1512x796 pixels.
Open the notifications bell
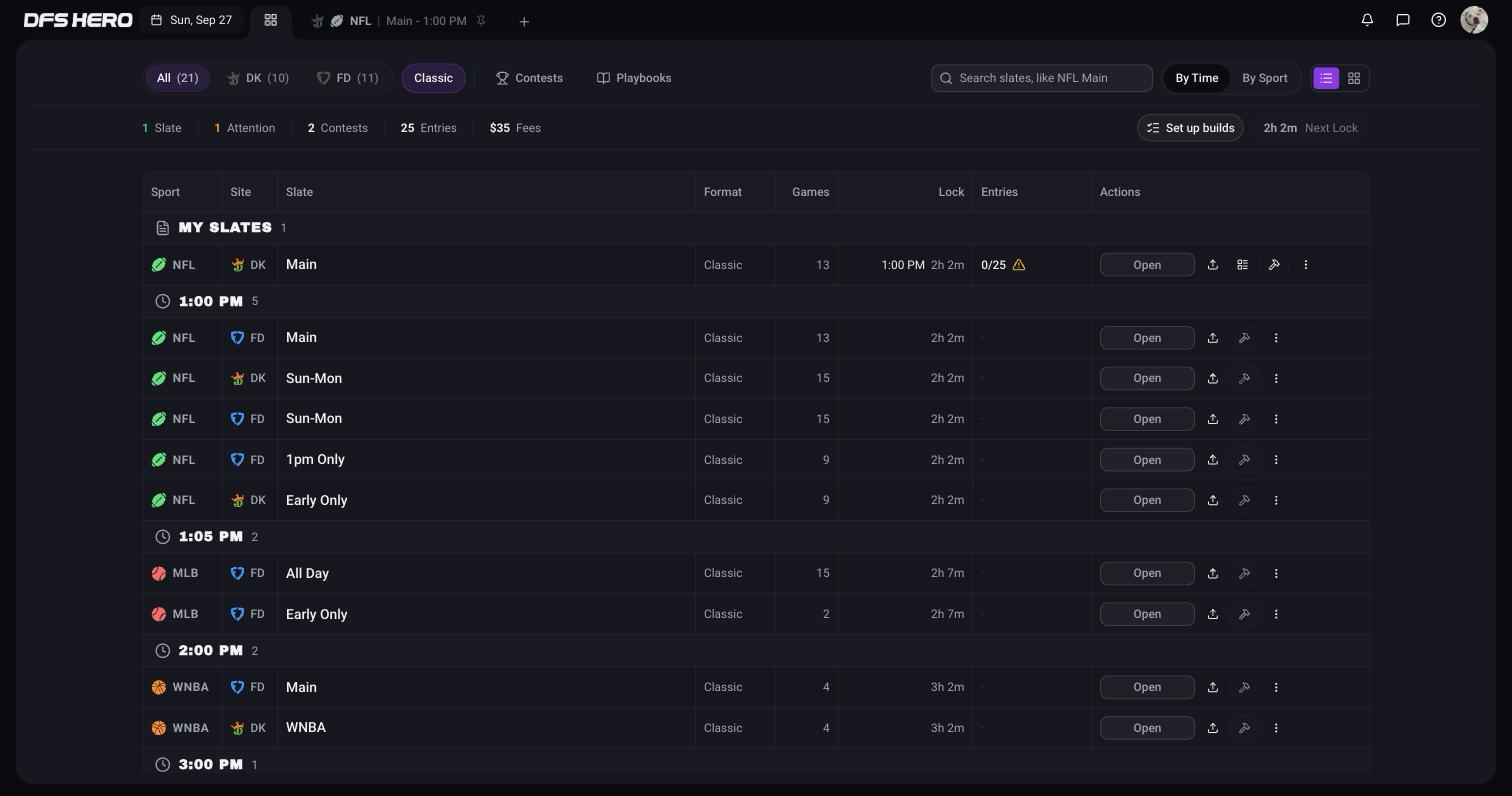(x=1367, y=20)
